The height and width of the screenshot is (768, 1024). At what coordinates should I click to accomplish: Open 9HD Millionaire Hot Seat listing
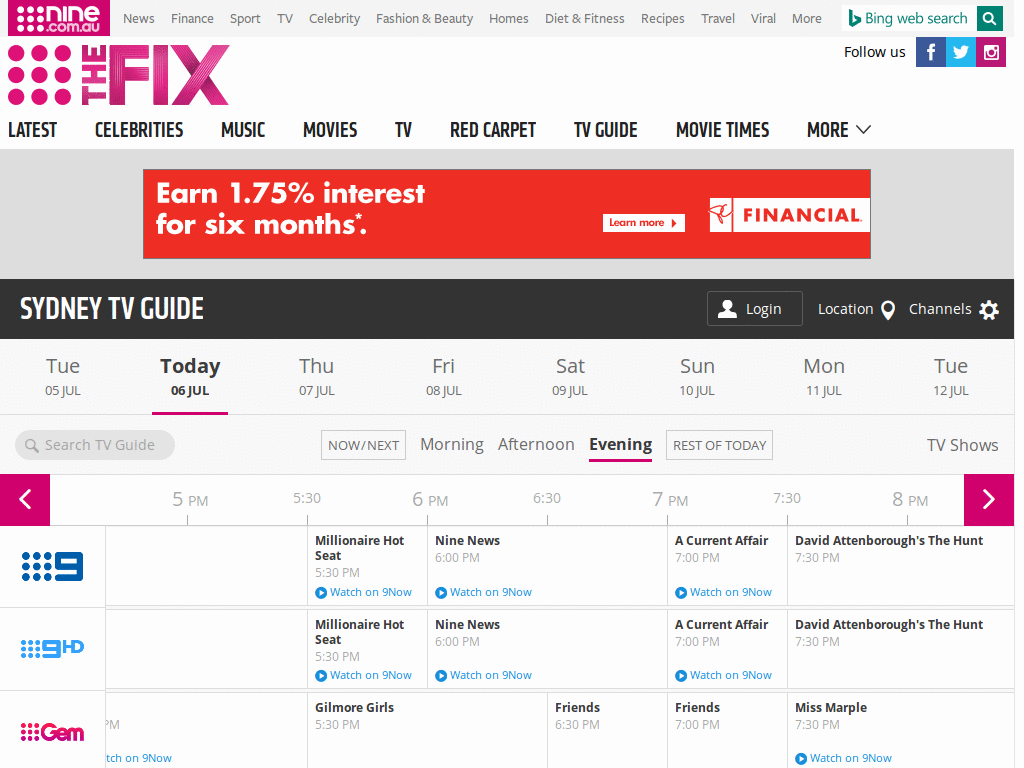[x=359, y=632]
